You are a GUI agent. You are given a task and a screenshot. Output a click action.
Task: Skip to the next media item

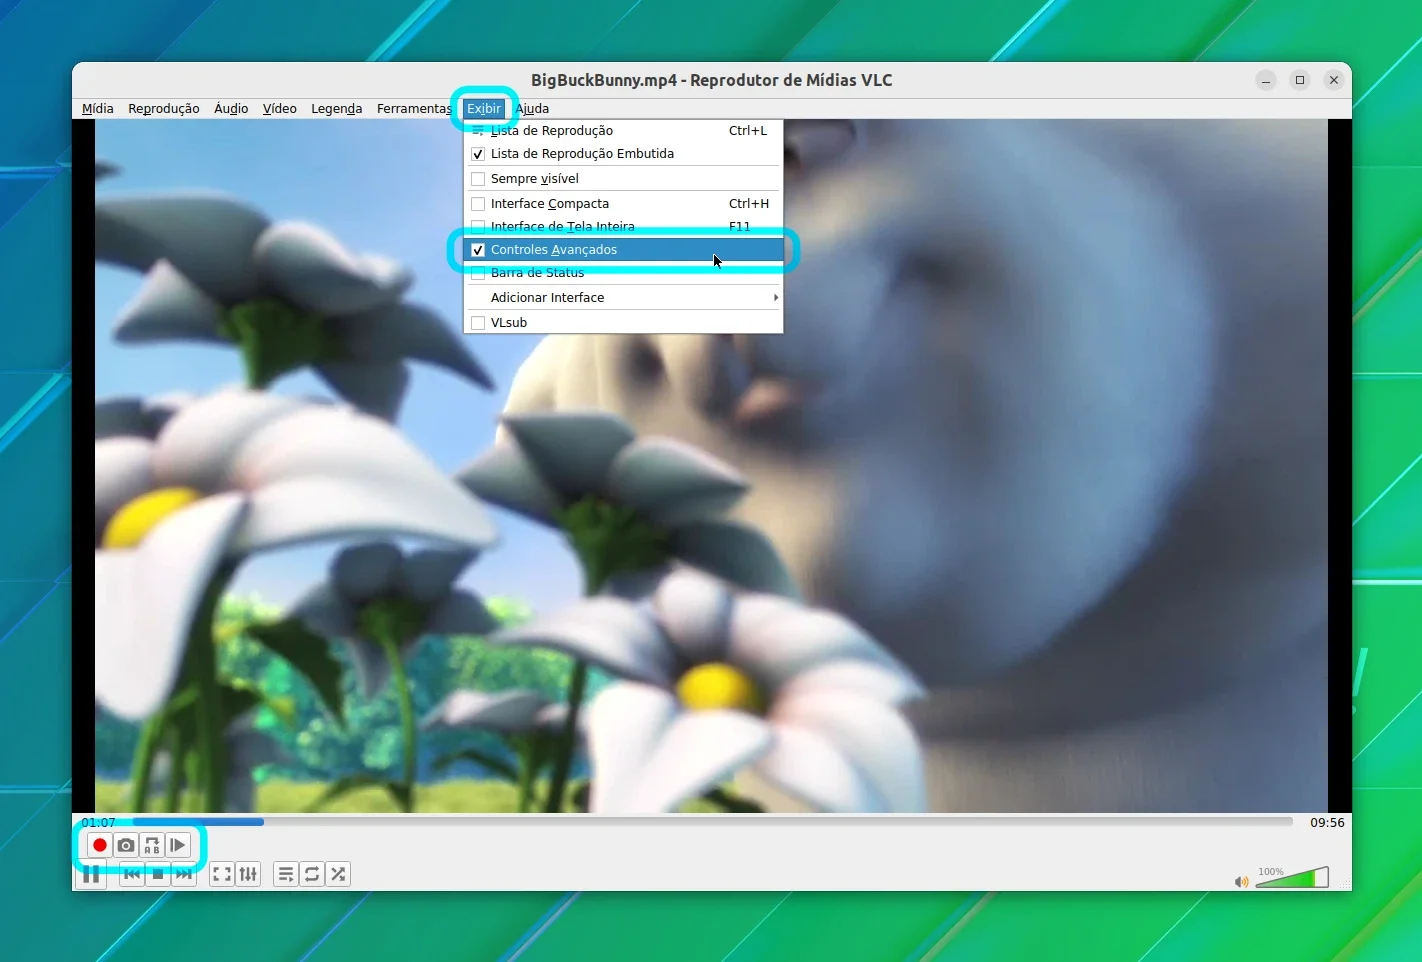[x=184, y=874]
